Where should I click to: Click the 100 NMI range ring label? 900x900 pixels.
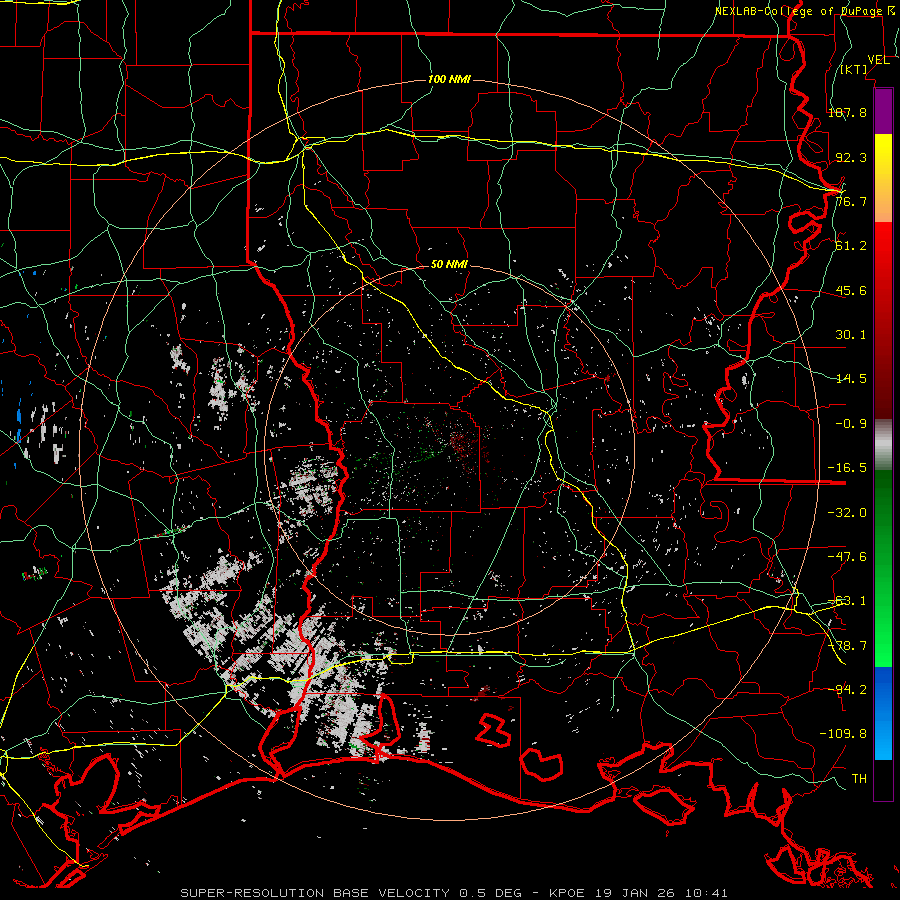449,79
